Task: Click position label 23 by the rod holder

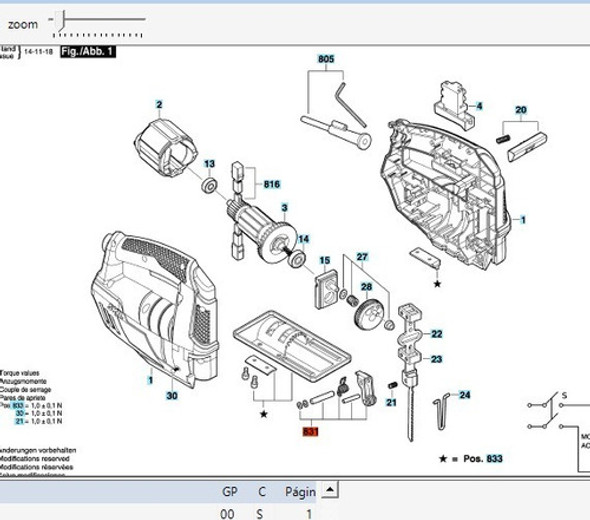Action: click(436, 359)
